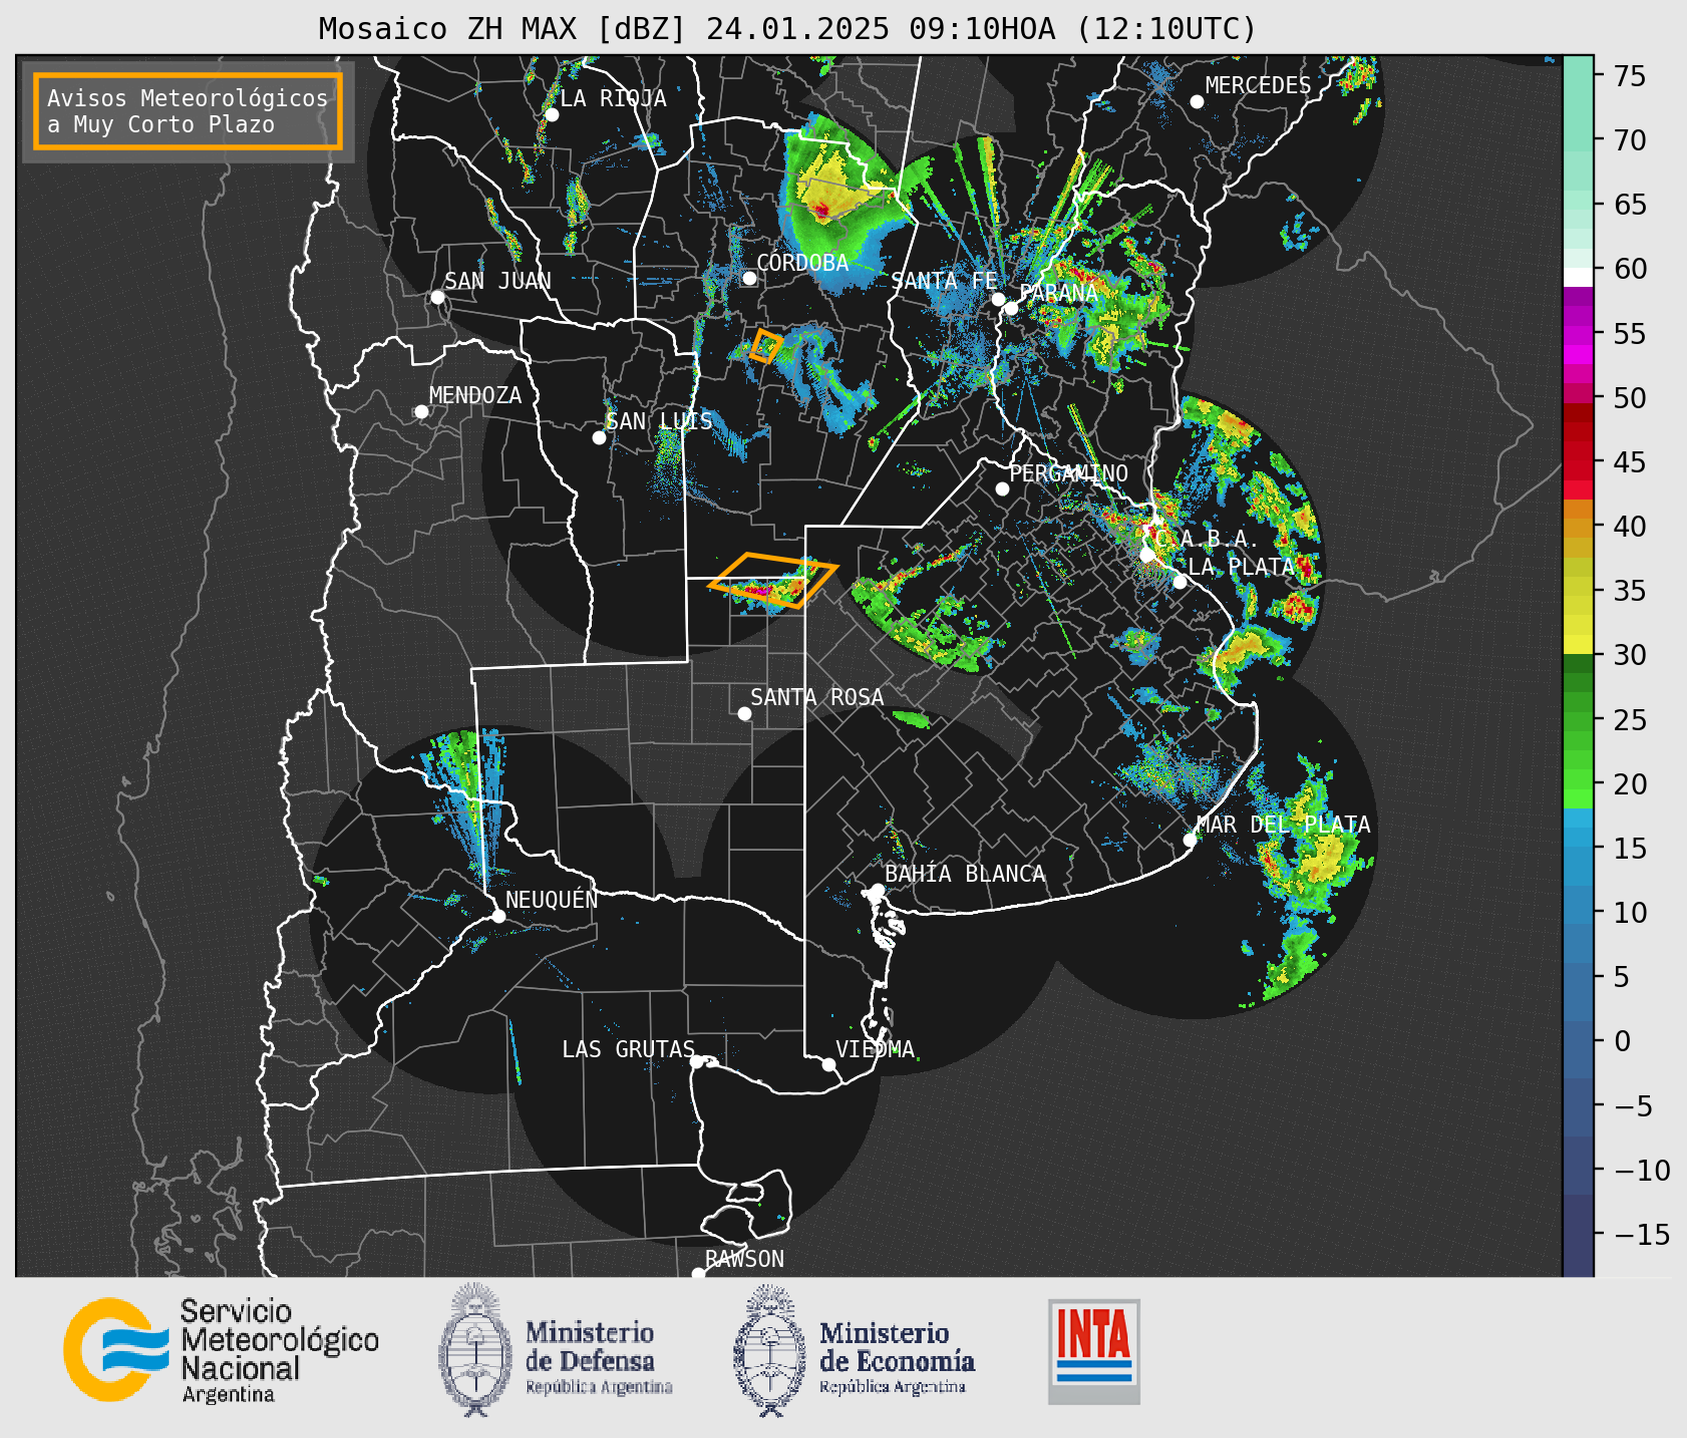Image resolution: width=1687 pixels, height=1438 pixels.
Task: Click the SANTA FE city label
Action: (x=944, y=281)
